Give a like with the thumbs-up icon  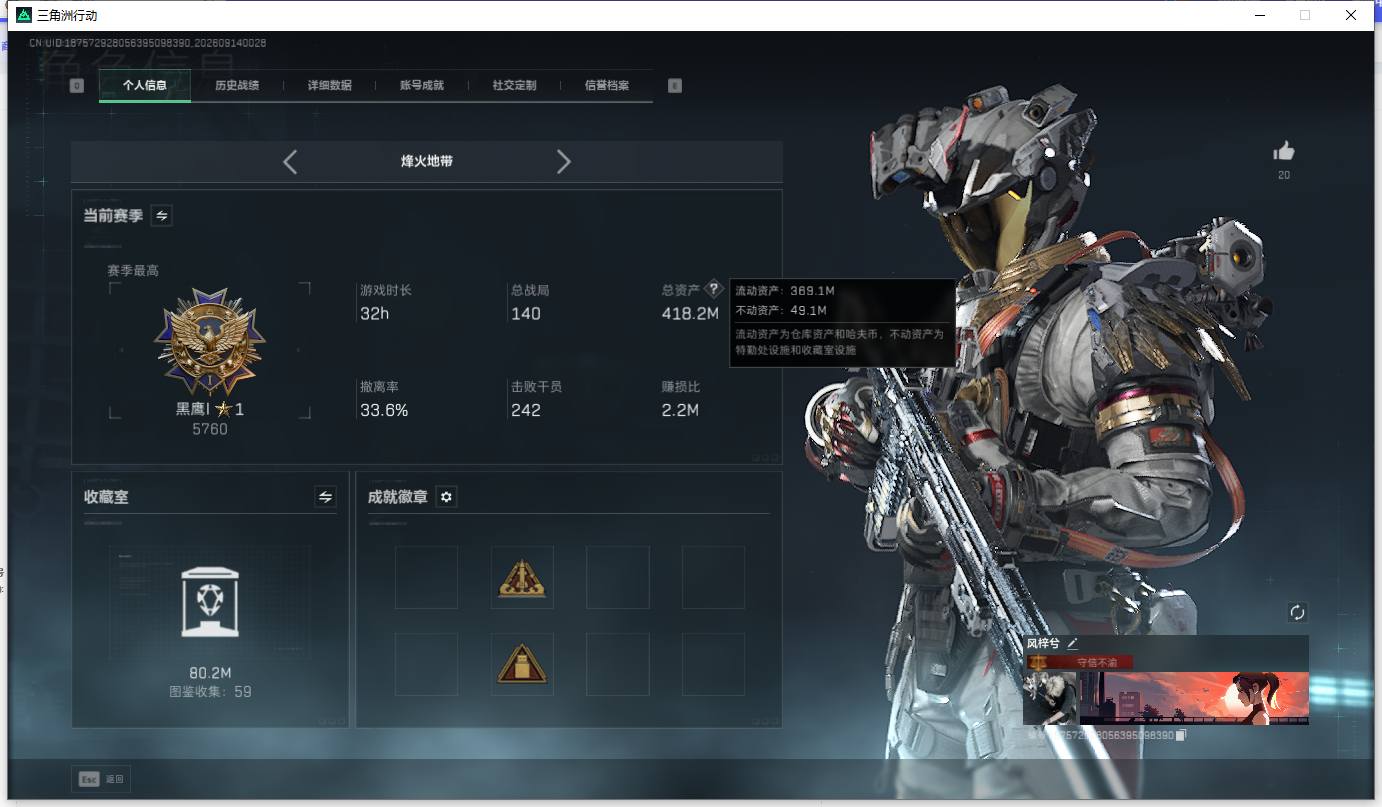coord(1284,151)
